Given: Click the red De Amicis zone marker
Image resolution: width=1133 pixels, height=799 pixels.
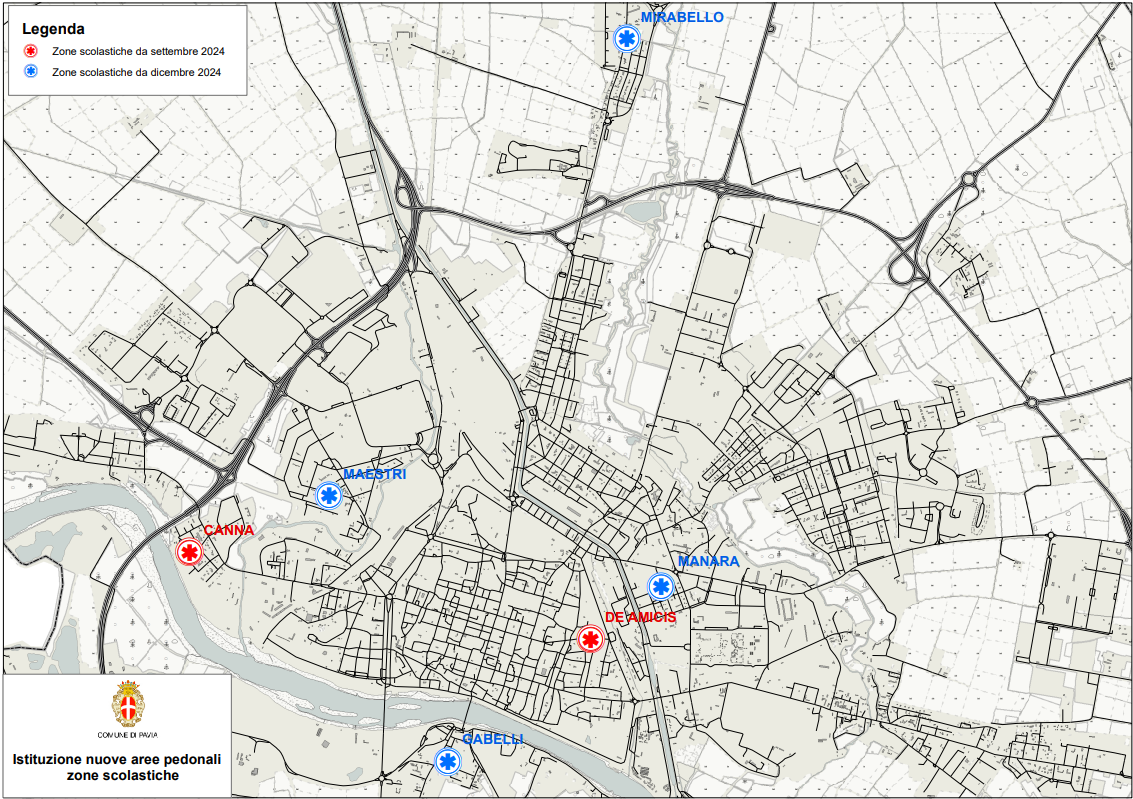Looking at the screenshot, I should (590, 640).
